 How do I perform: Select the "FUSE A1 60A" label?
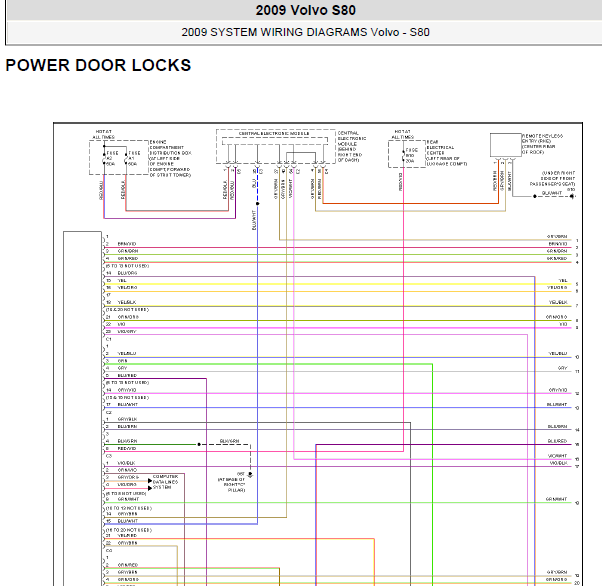[134, 158]
